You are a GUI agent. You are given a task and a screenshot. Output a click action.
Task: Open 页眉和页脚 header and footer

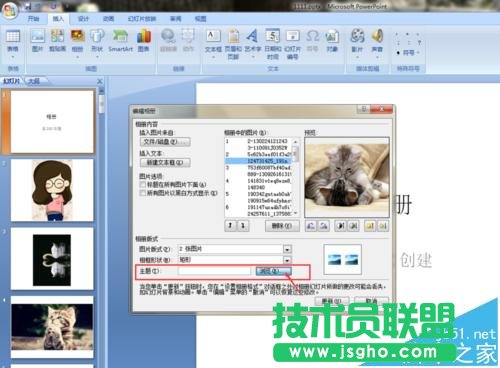233,44
